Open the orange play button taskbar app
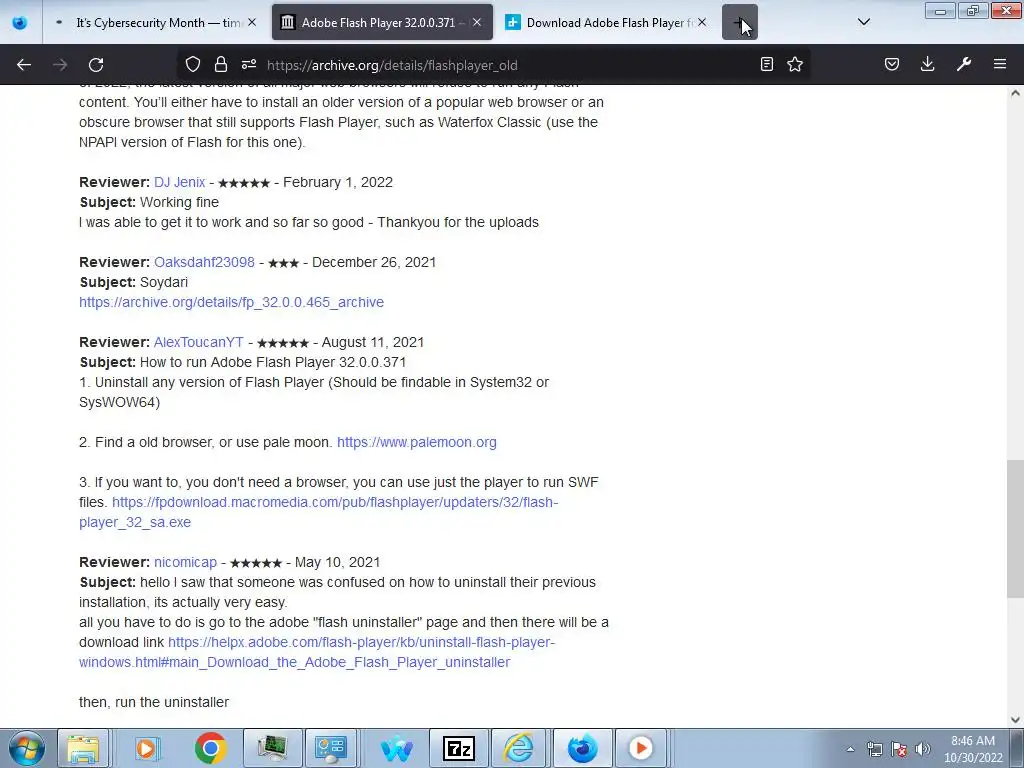This screenshot has width=1024, height=768. [x=641, y=748]
